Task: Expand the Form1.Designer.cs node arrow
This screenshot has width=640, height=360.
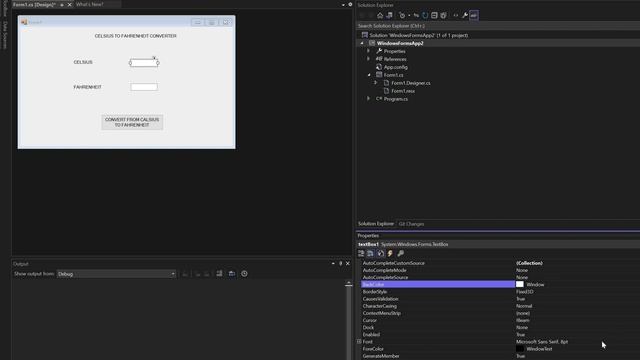Action: click(x=376, y=83)
